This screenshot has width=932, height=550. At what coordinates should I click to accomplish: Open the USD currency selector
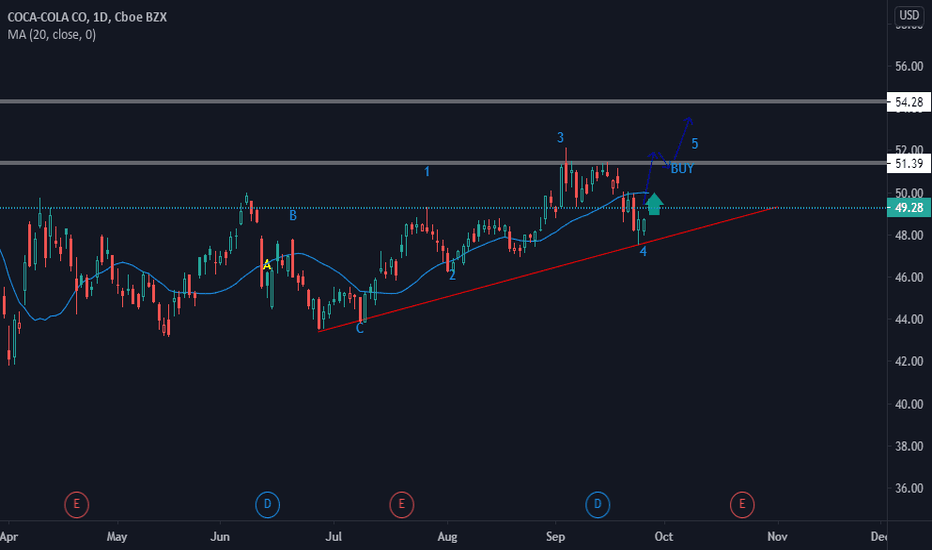coord(909,15)
